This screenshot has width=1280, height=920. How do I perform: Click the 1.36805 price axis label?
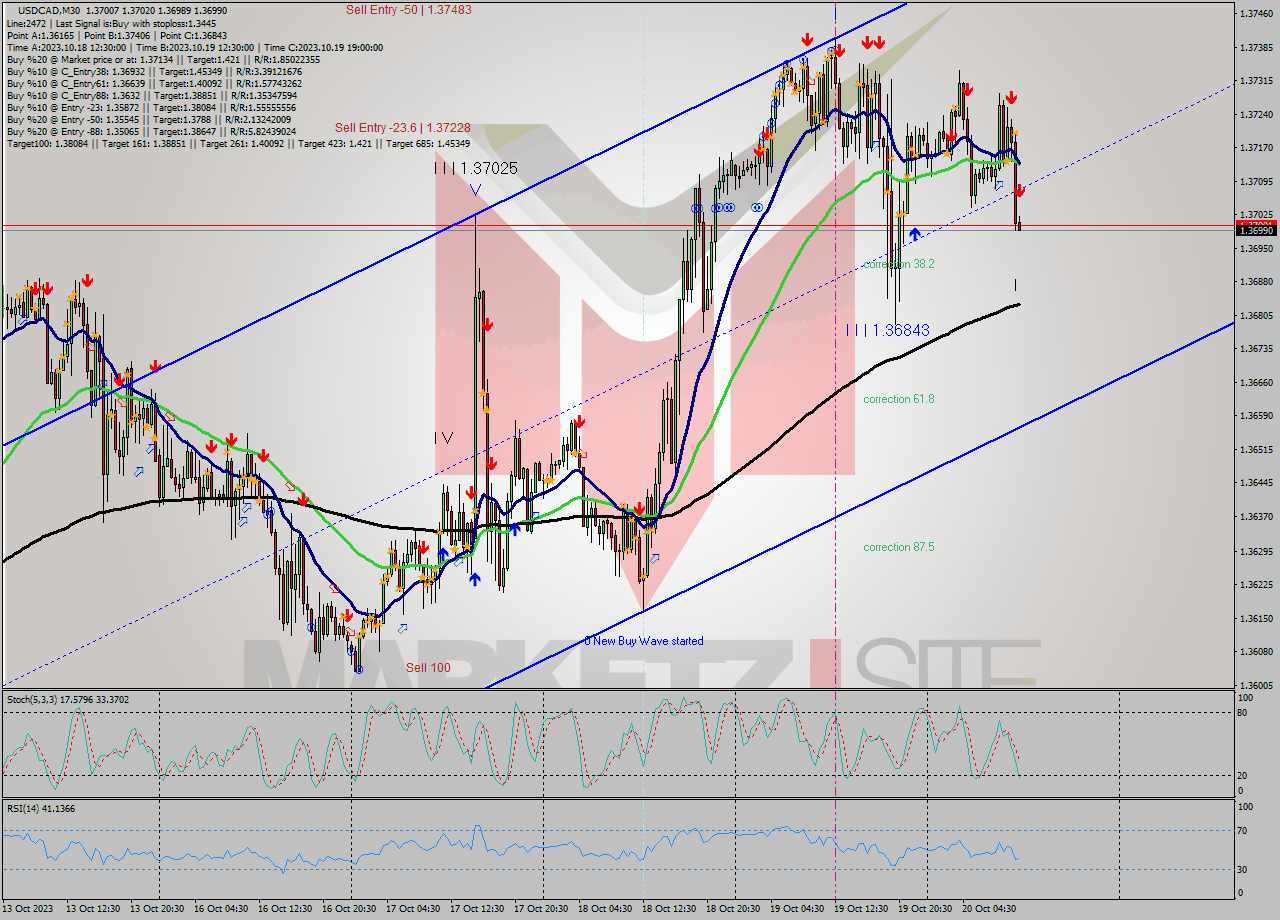(1256, 316)
